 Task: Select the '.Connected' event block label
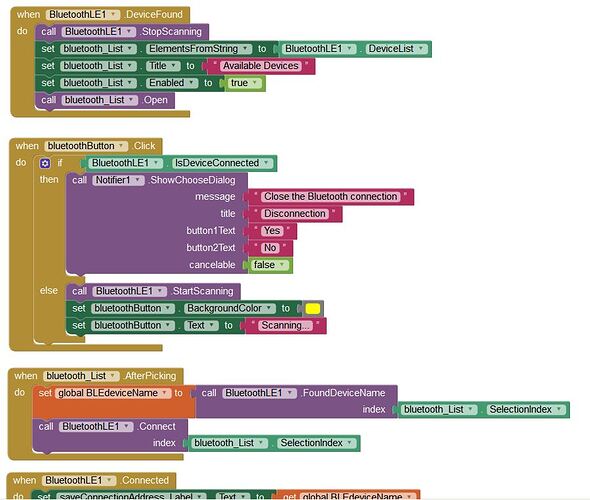click(144, 480)
